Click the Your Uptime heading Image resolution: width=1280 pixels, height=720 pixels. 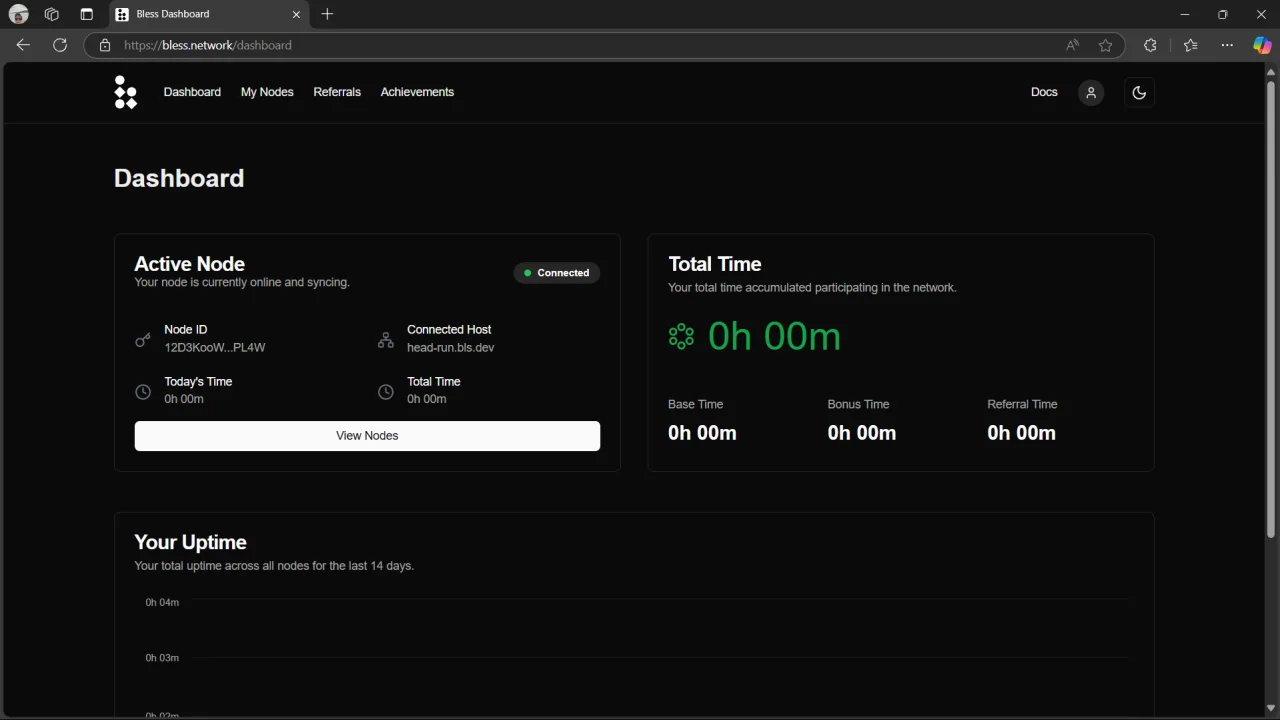(190, 542)
